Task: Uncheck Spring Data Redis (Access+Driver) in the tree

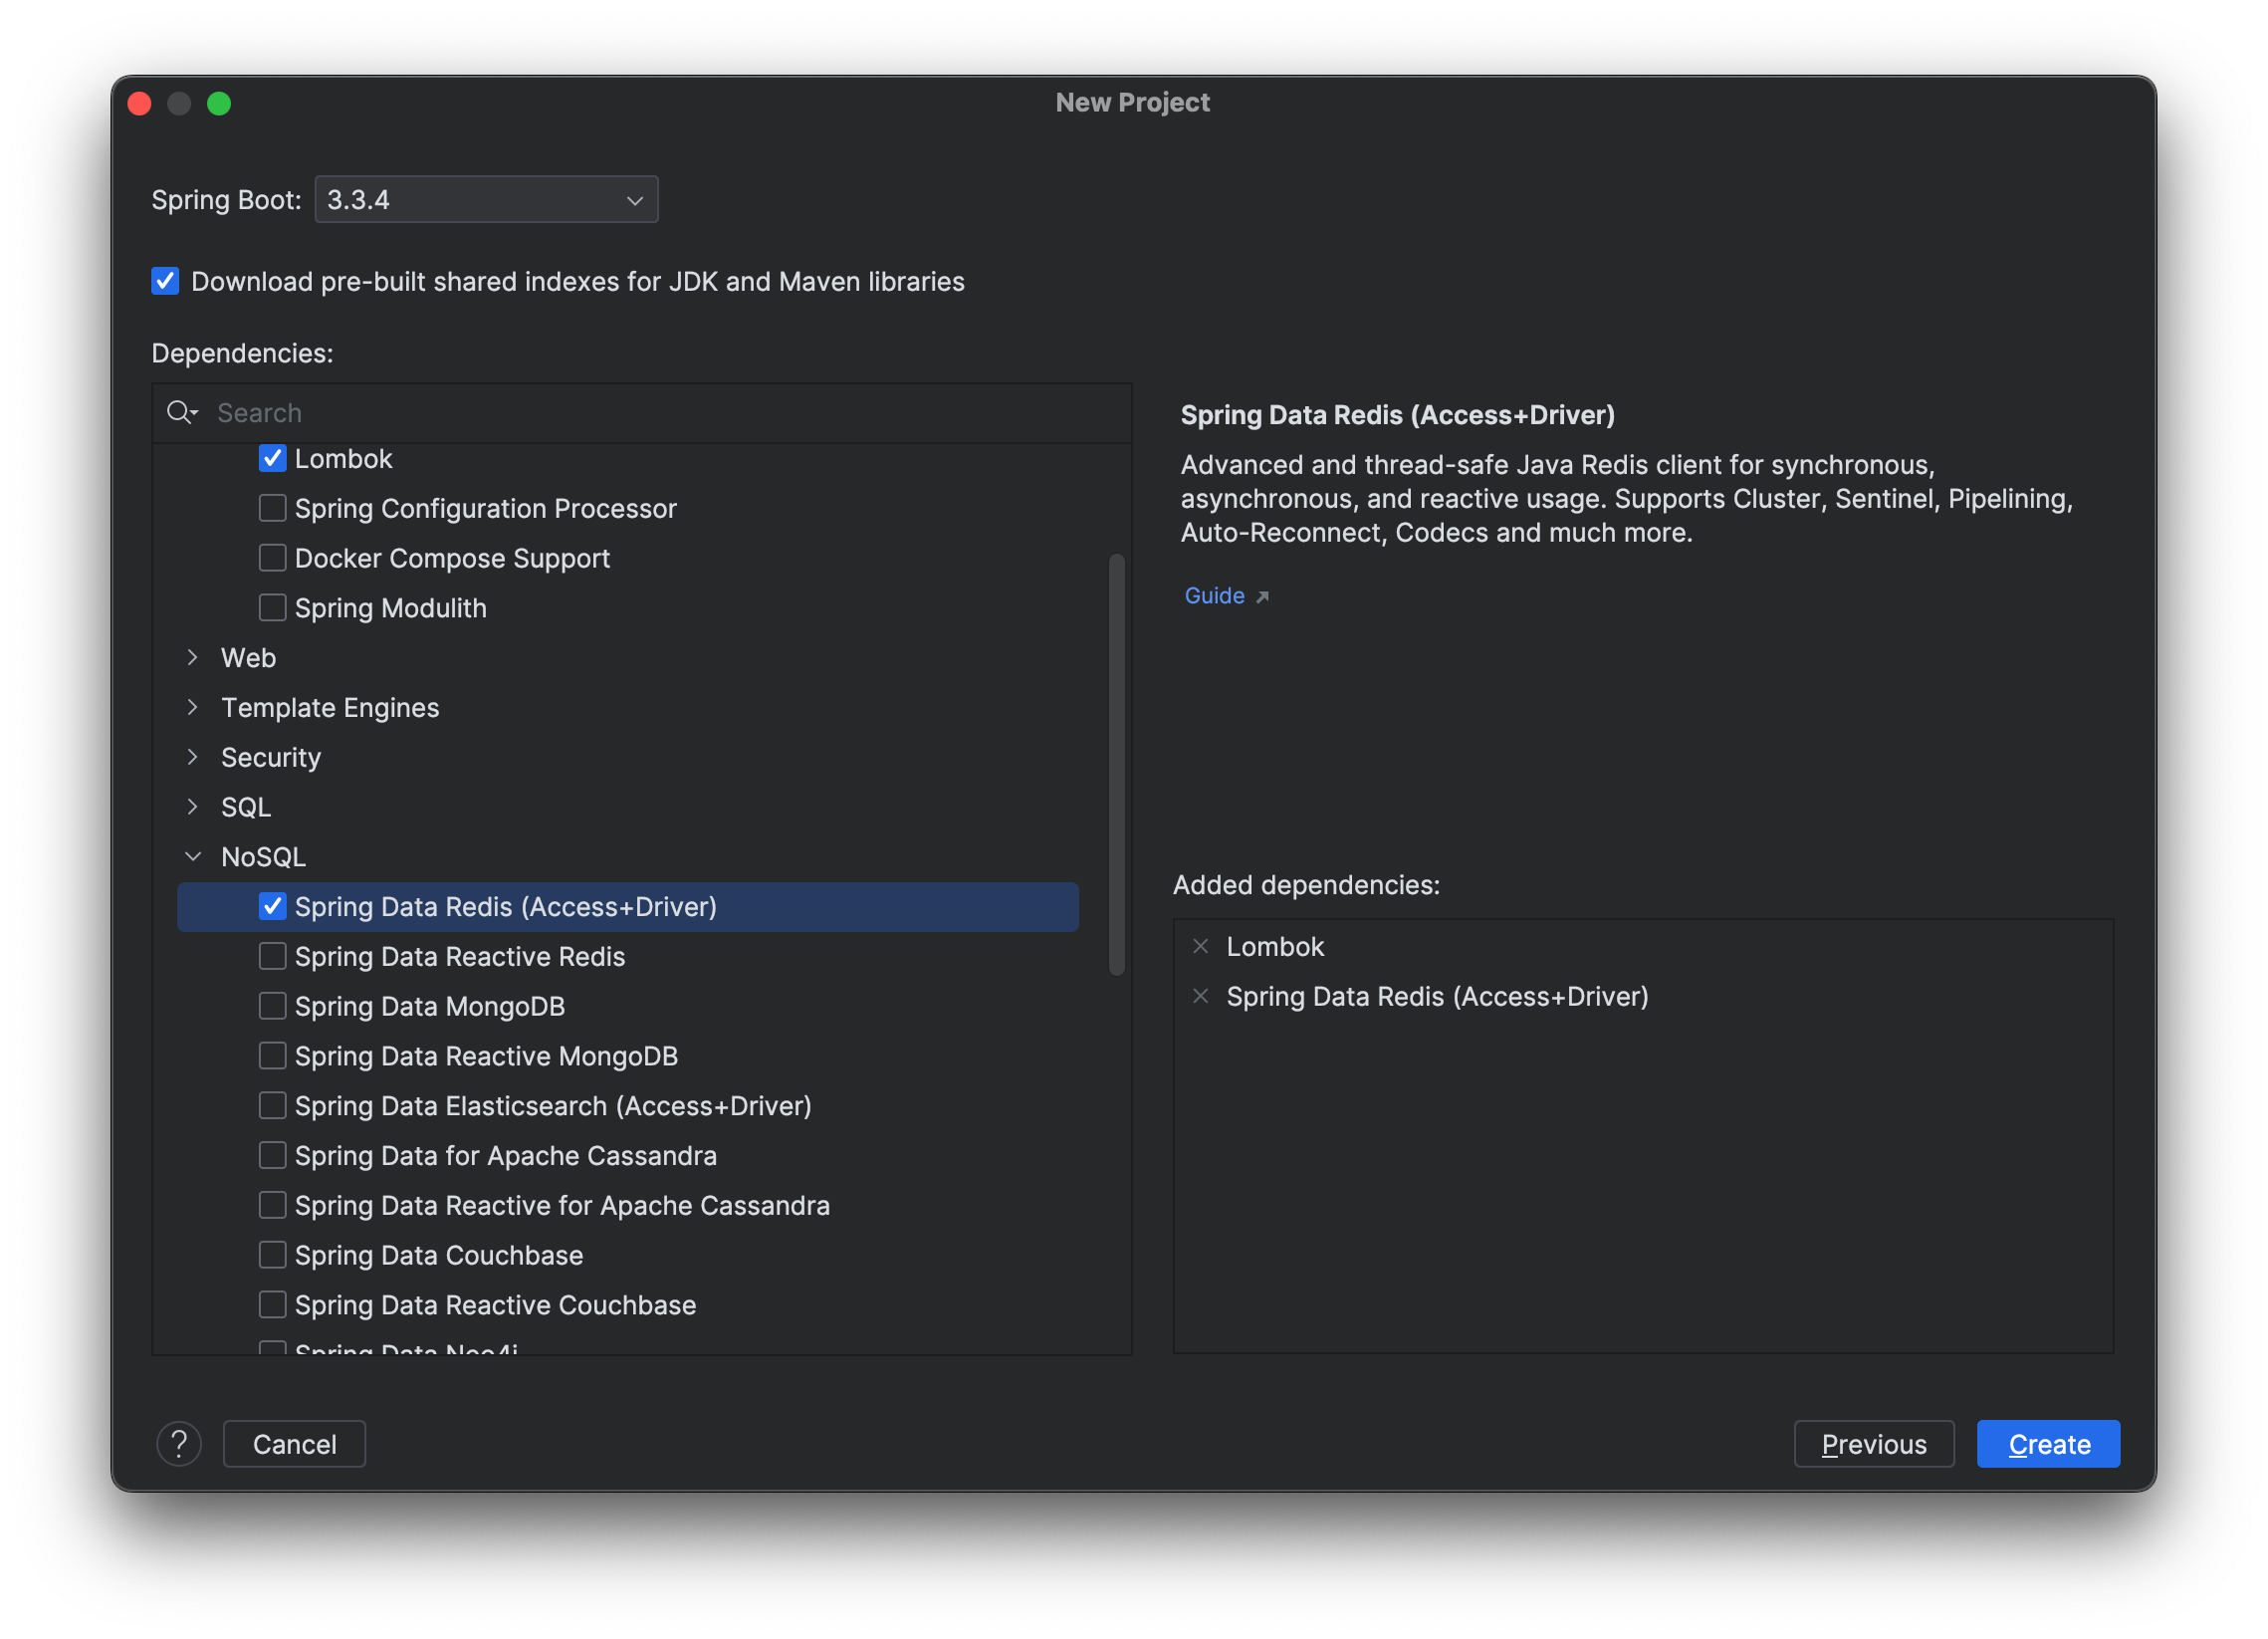Action: 272,907
